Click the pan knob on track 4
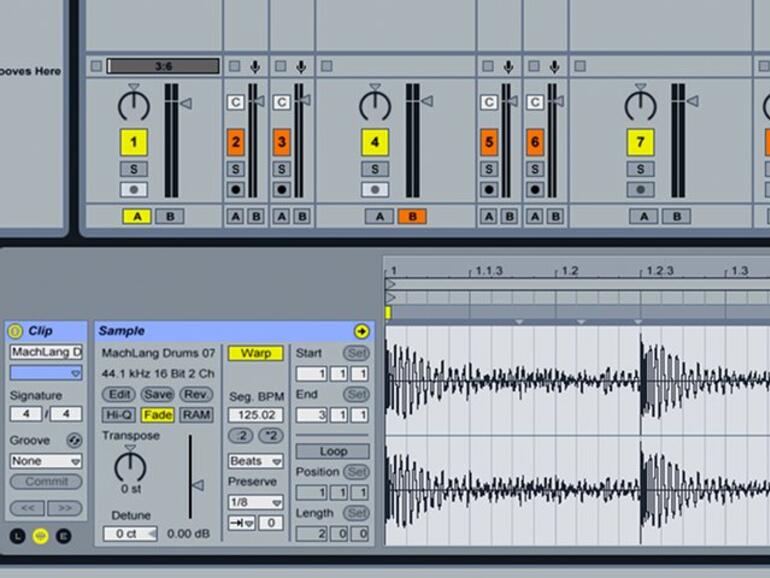Screen dimensions: 770x578 click(374, 104)
